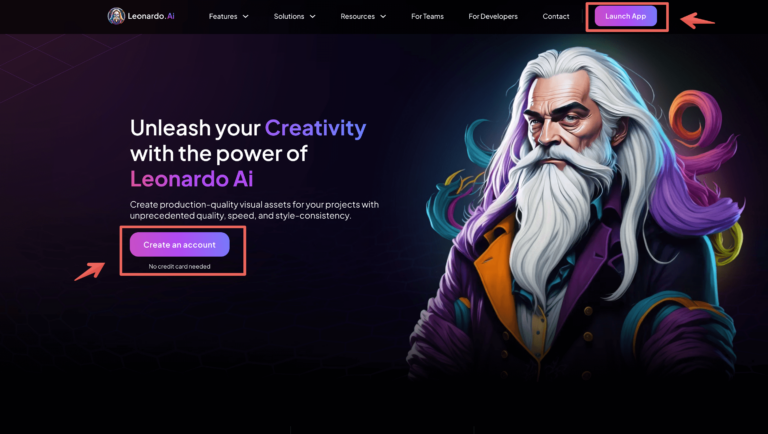
Task: Open the Features menu
Action: [x=223, y=16]
